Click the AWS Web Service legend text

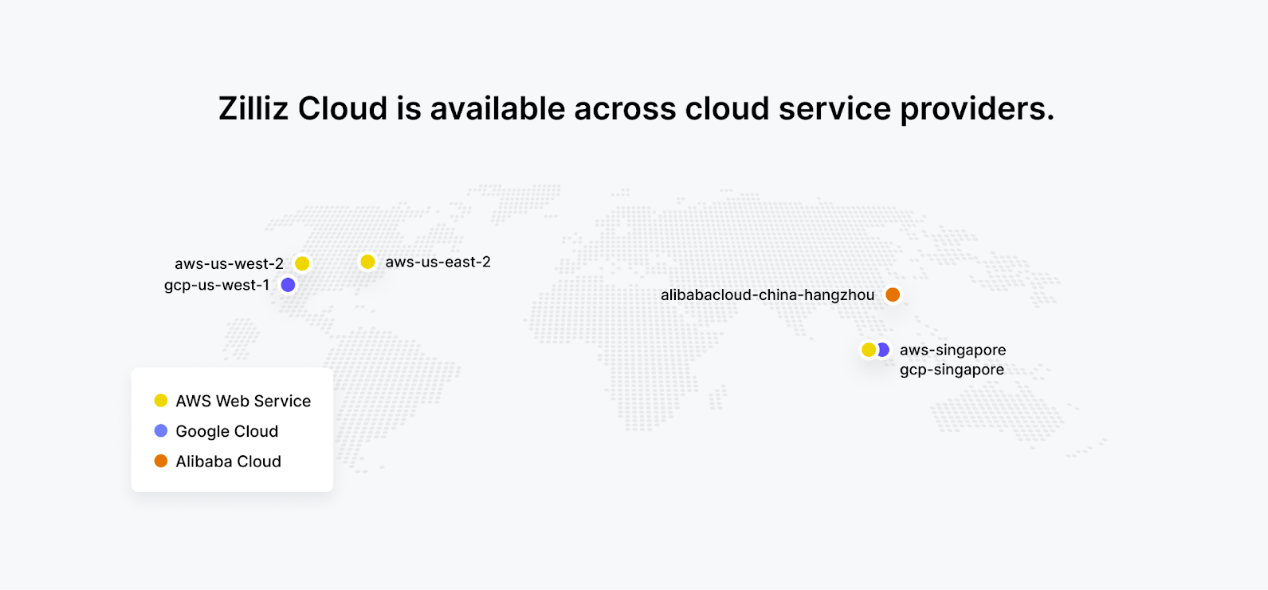[243, 401]
